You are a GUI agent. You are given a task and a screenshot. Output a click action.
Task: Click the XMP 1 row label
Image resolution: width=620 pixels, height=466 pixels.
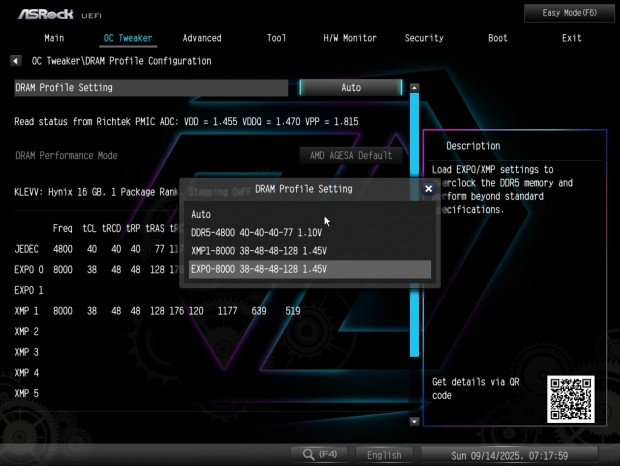26,311
